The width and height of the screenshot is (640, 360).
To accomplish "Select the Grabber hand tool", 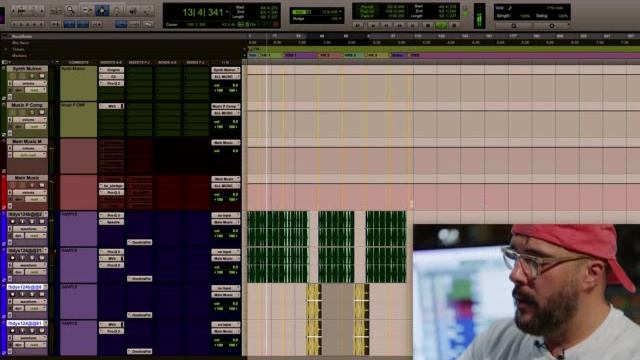I will 117,10.
